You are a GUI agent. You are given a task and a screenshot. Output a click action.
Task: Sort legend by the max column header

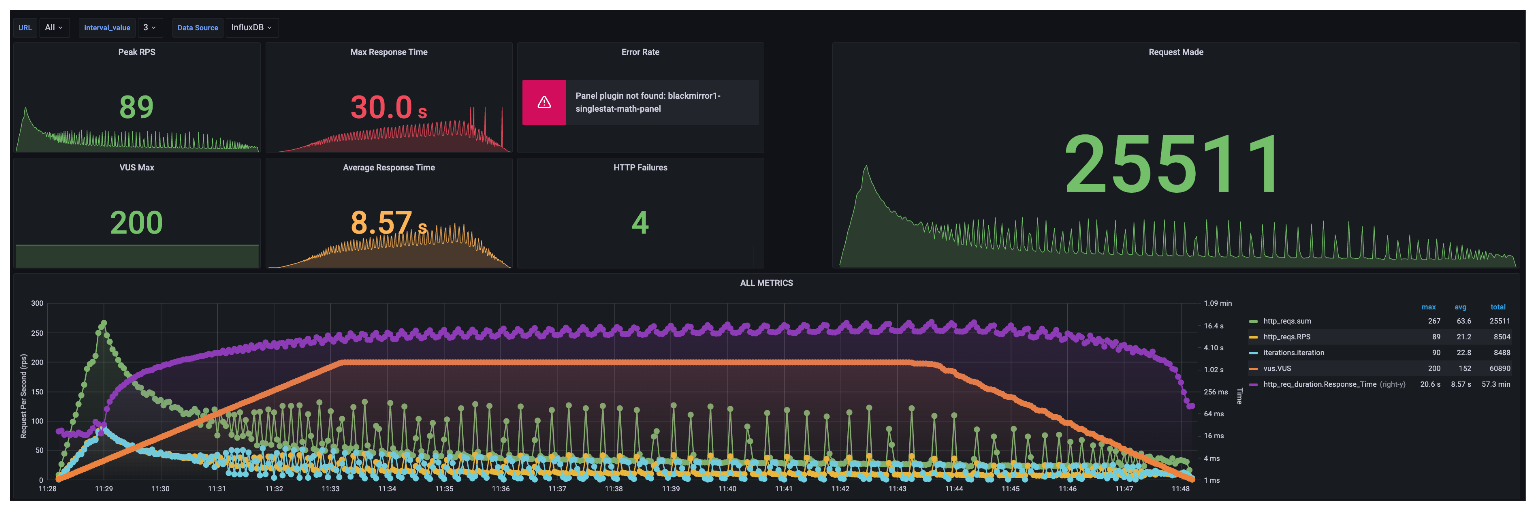pyautogui.click(x=1428, y=306)
